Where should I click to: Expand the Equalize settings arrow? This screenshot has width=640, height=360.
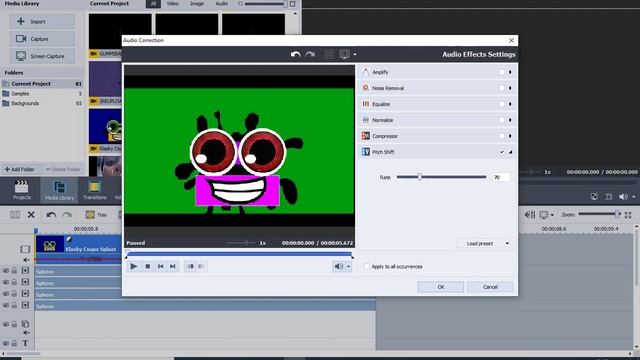[510, 104]
